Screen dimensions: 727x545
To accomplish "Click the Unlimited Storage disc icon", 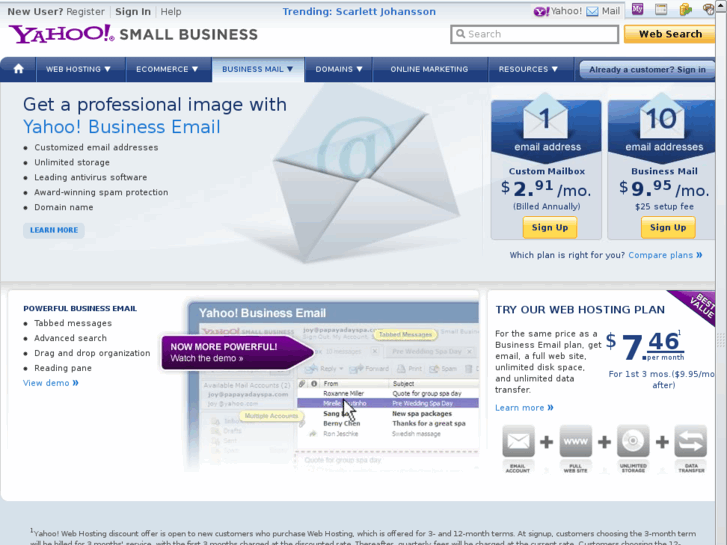I will [x=633, y=441].
